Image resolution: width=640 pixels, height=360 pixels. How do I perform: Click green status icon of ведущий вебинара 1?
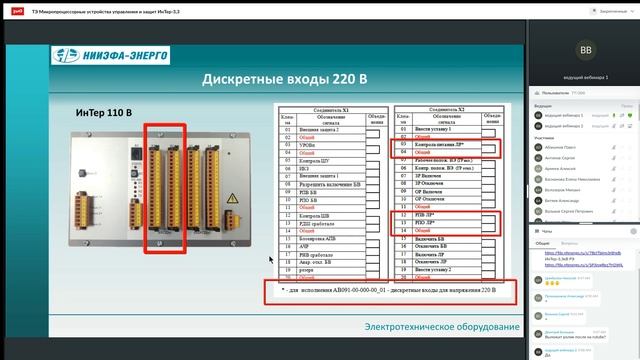point(630,116)
